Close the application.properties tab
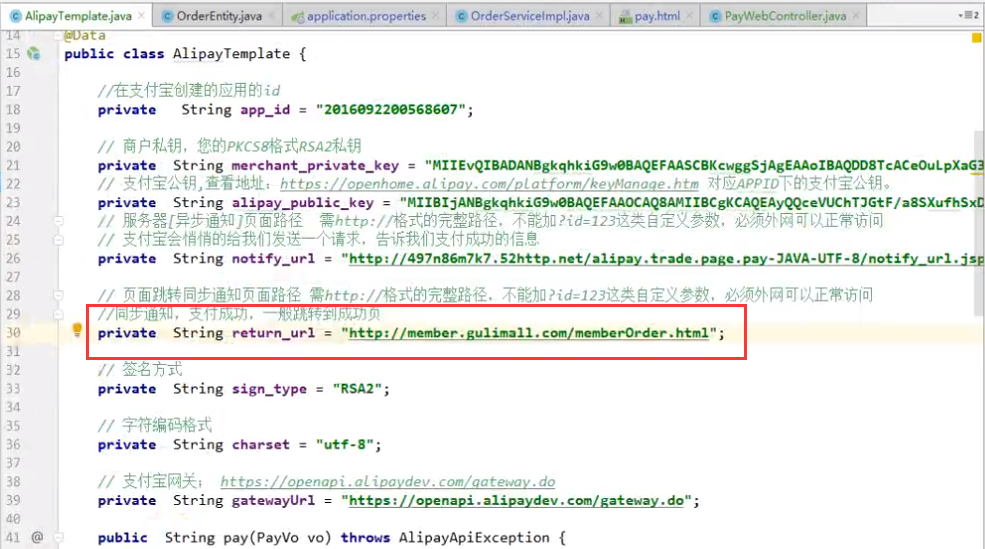985x549 pixels. pyautogui.click(x=435, y=16)
